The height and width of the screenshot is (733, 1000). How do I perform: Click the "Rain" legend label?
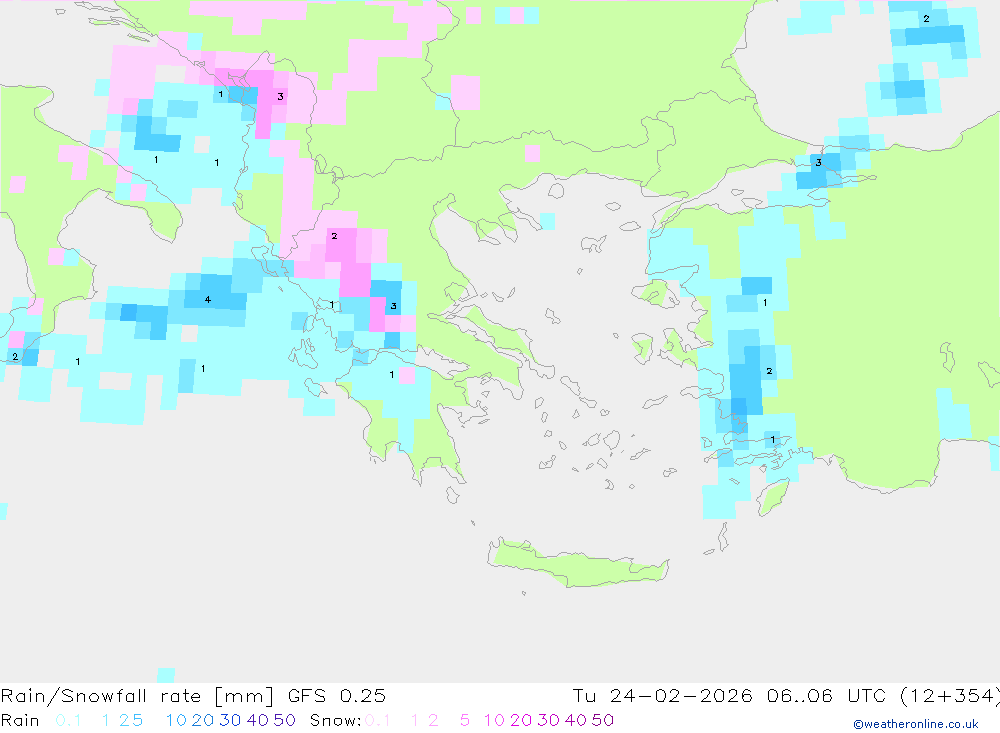(x=20, y=720)
